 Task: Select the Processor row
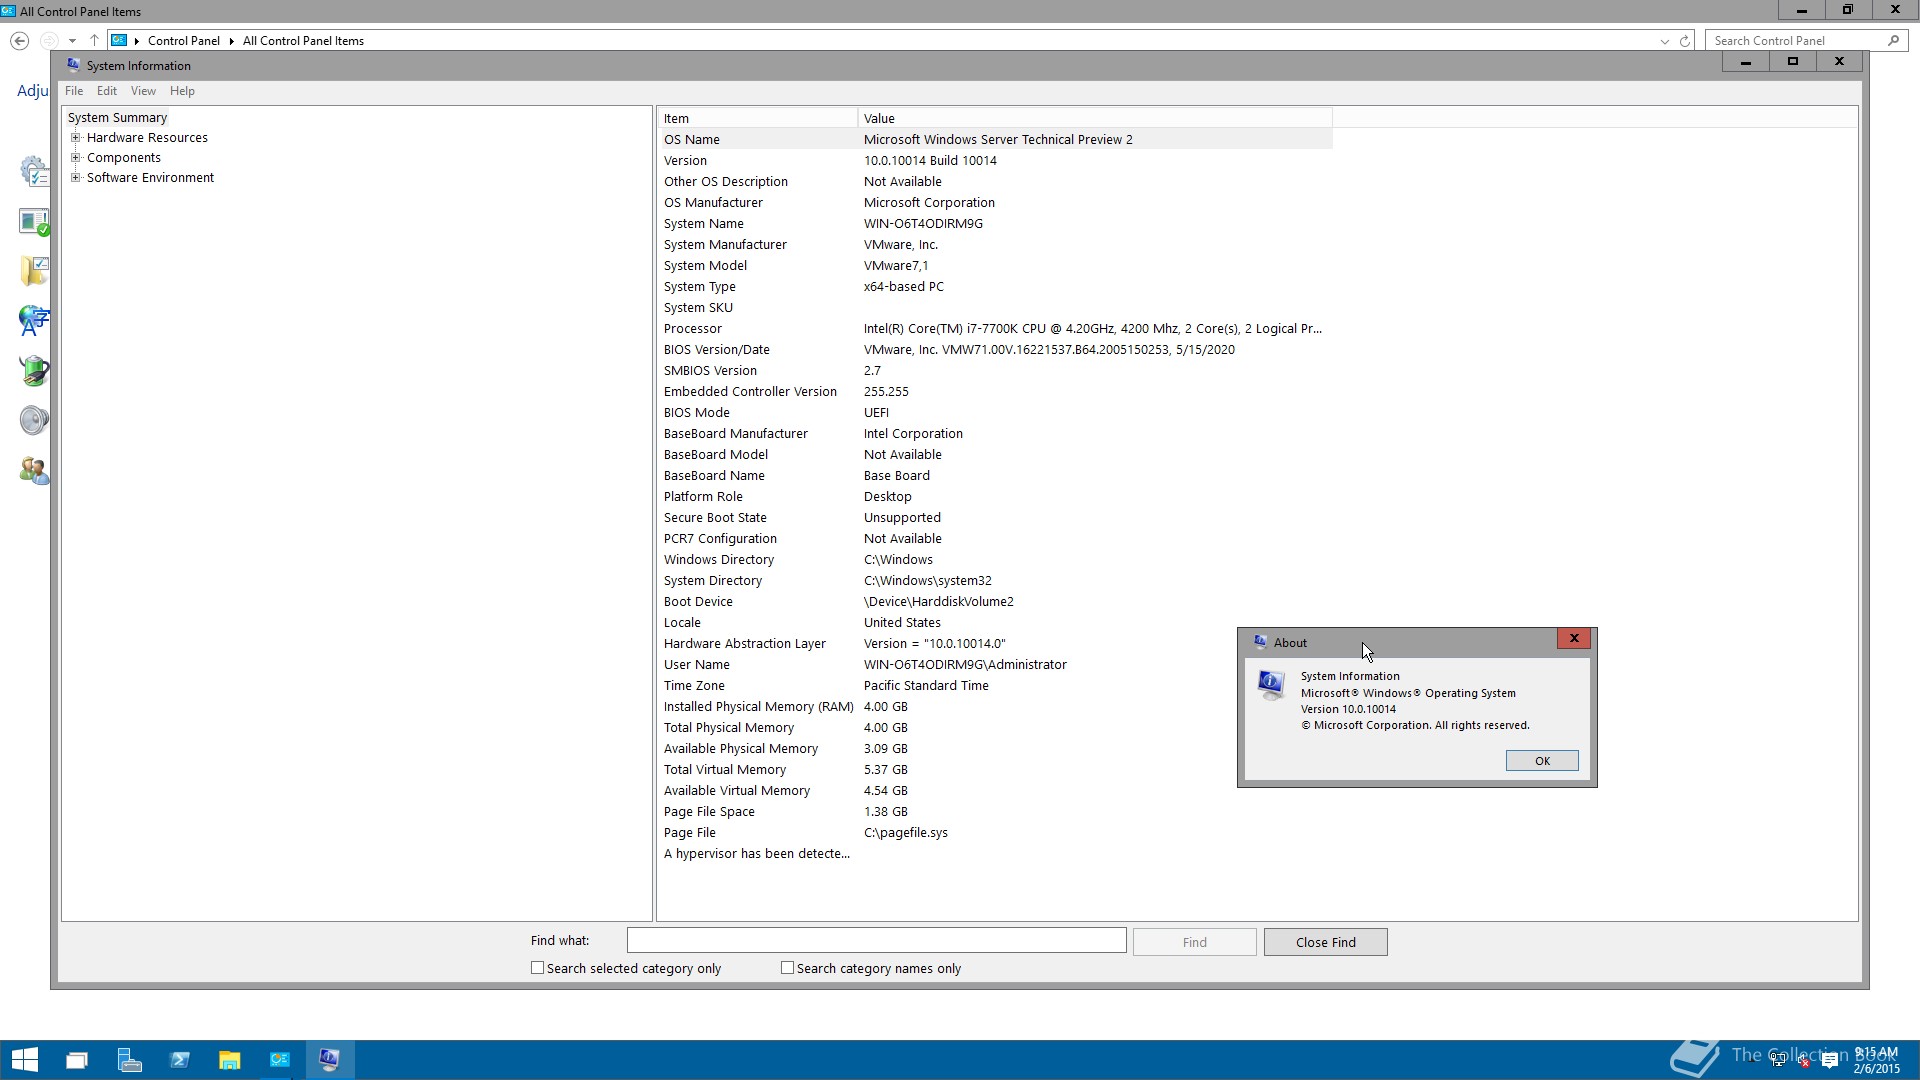coord(995,329)
